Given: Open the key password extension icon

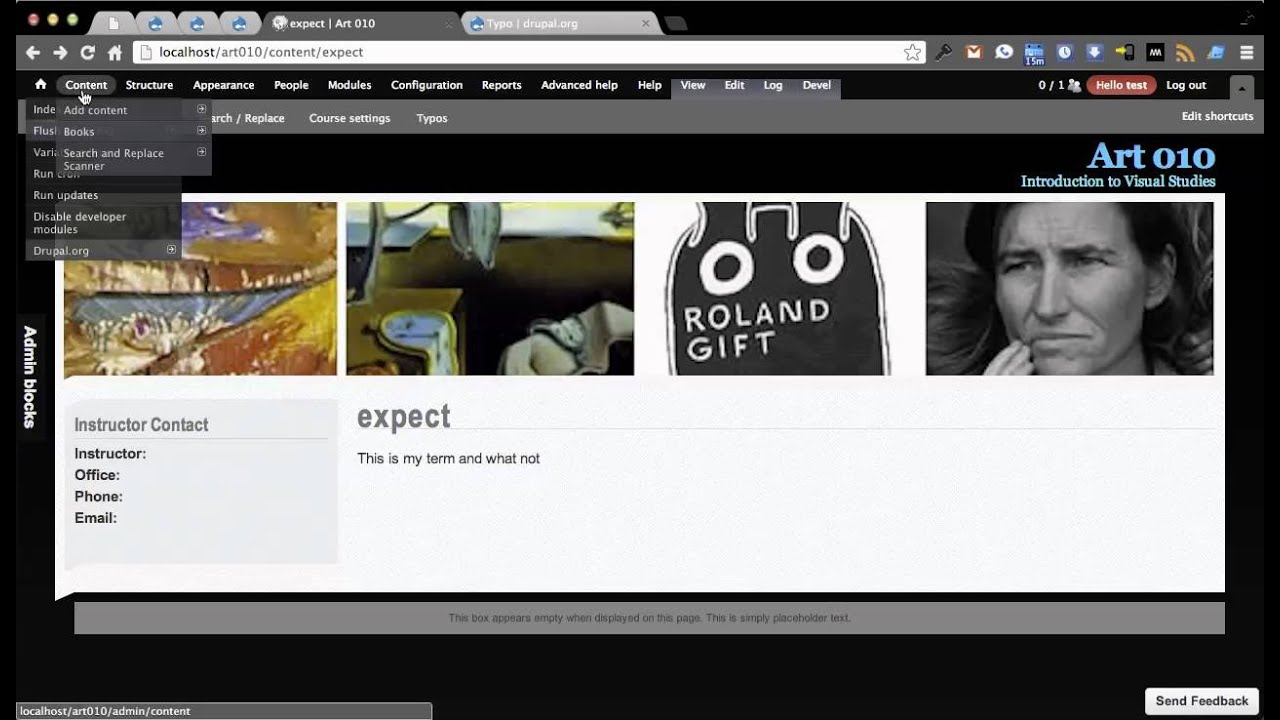Looking at the screenshot, I should (x=943, y=53).
